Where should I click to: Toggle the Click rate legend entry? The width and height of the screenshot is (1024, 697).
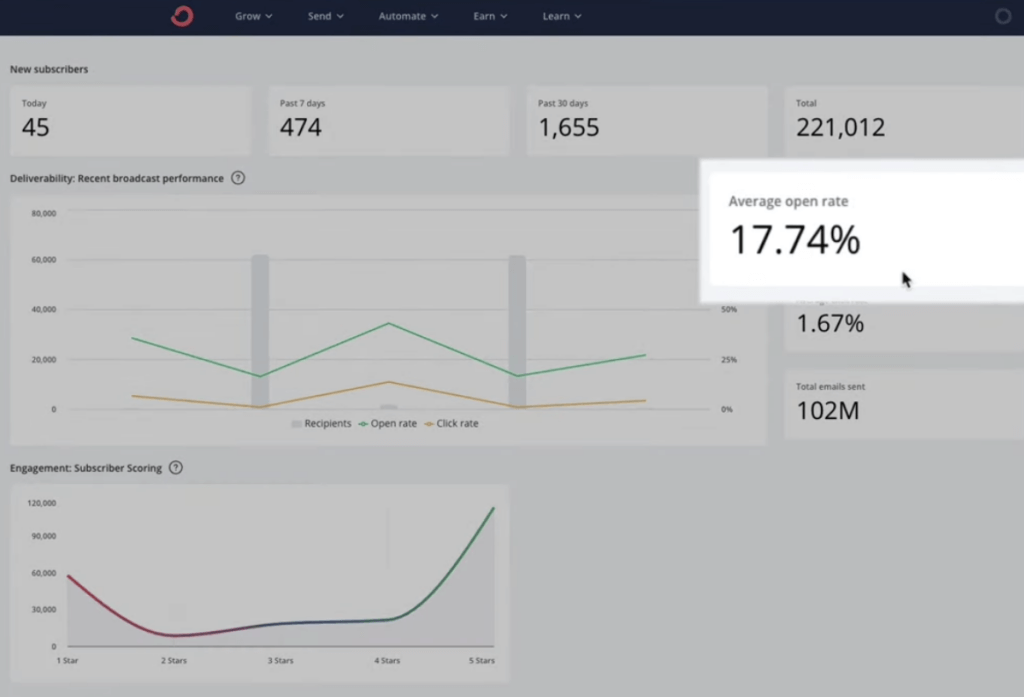[x=451, y=423]
